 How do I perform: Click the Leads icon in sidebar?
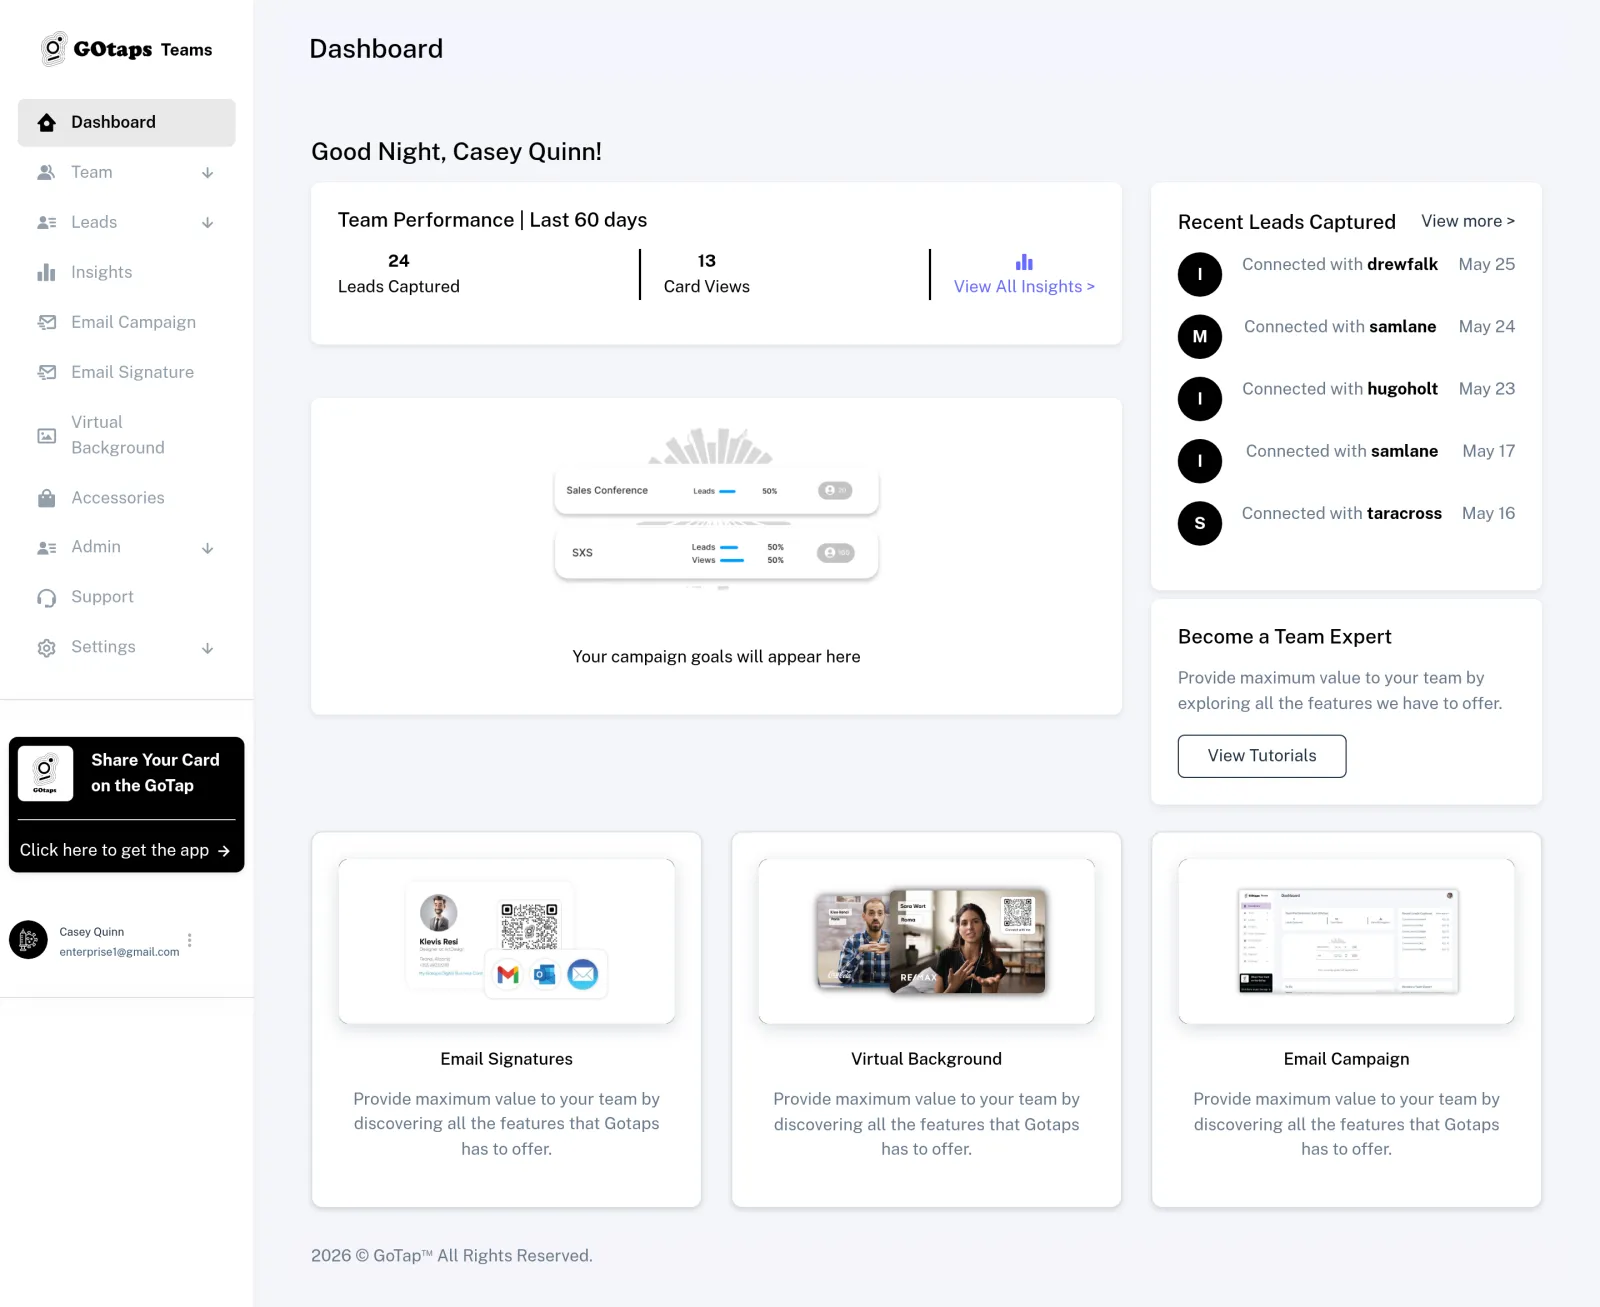coord(46,222)
